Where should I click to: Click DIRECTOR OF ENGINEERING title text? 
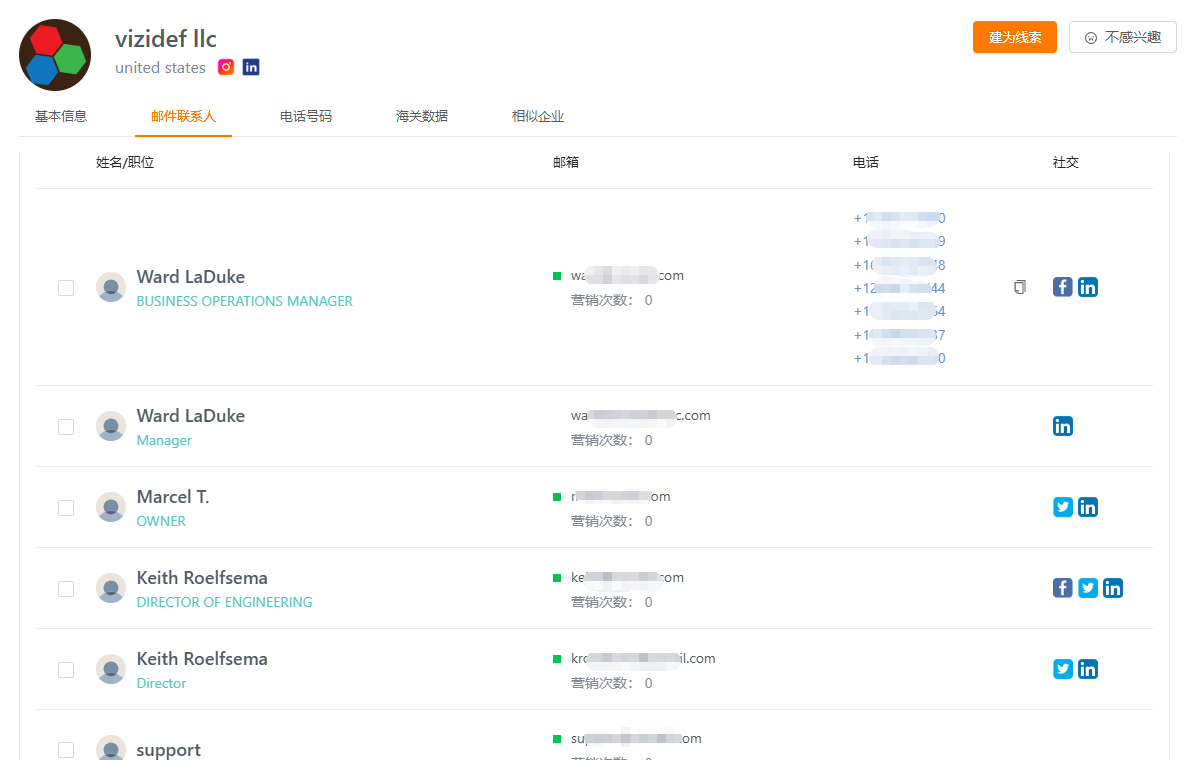[x=224, y=602]
